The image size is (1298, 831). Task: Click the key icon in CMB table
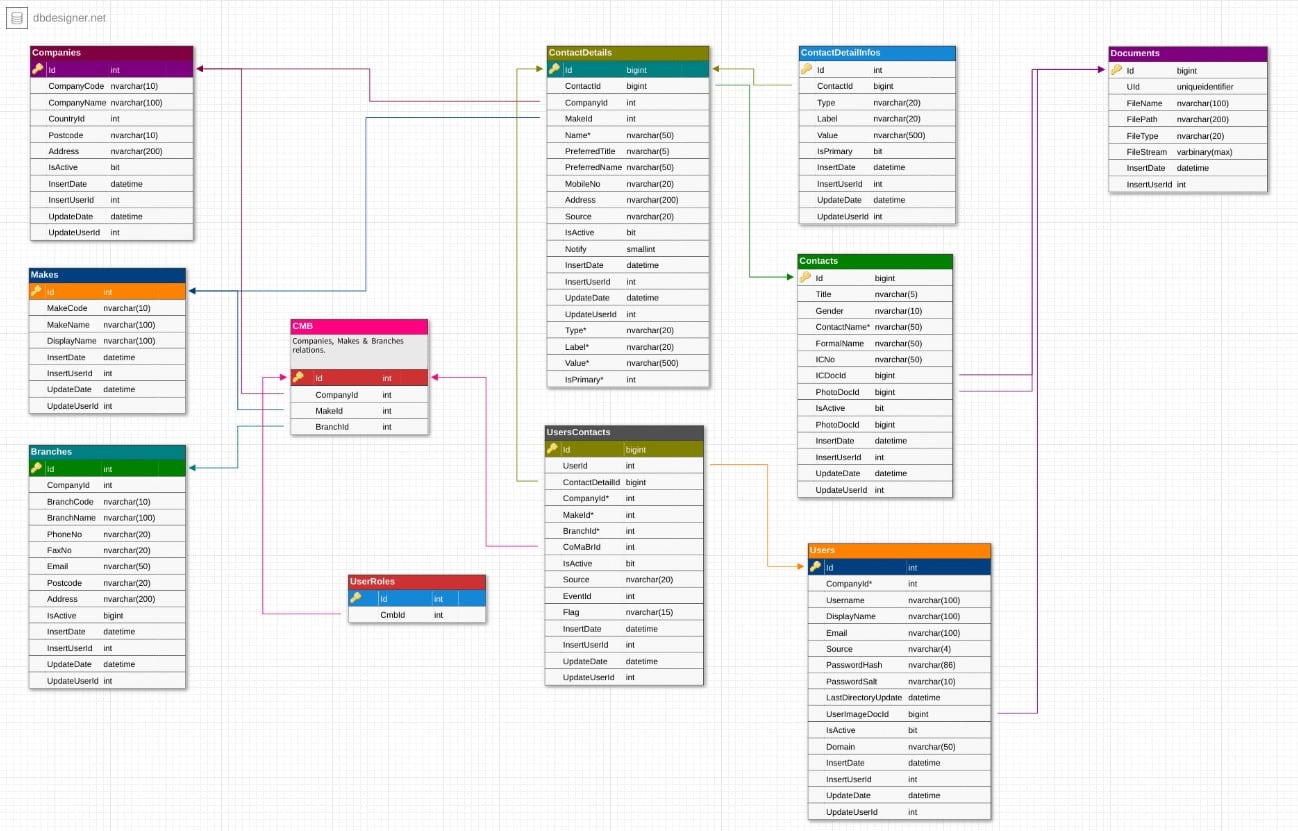(298, 378)
